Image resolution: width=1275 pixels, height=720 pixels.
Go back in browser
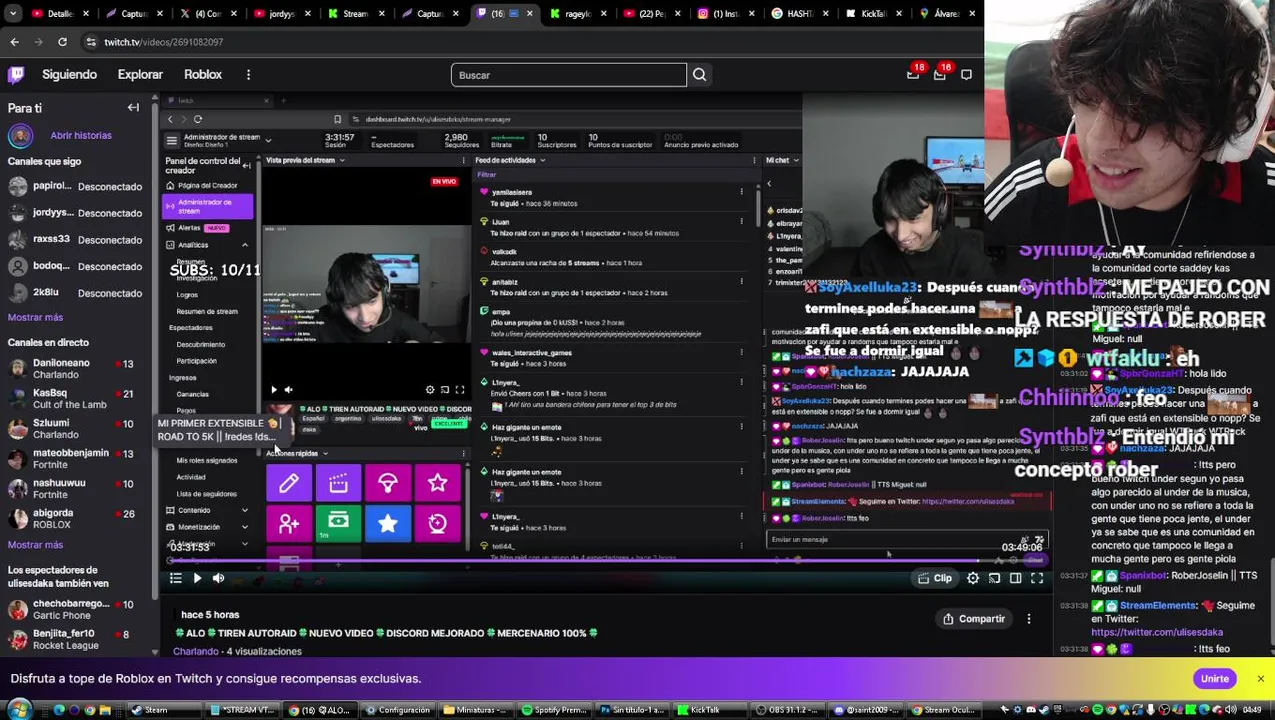pyautogui.click(x=14, y=42)
